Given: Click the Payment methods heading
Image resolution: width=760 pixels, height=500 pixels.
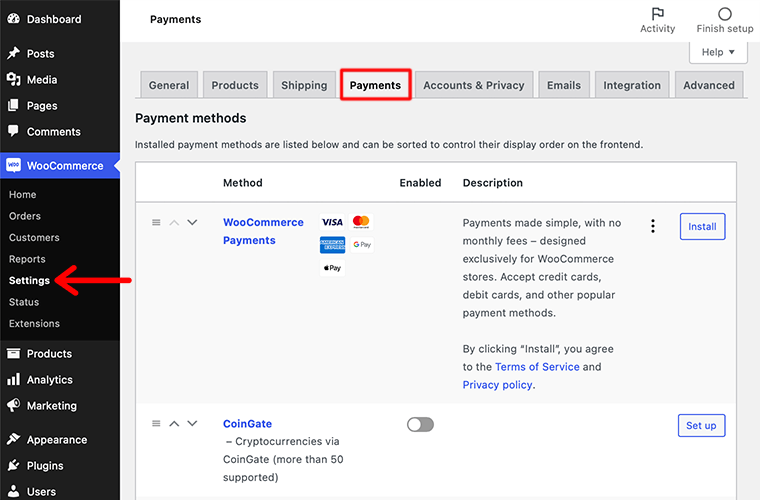Looking at the screenshot, I should (190, 118).
